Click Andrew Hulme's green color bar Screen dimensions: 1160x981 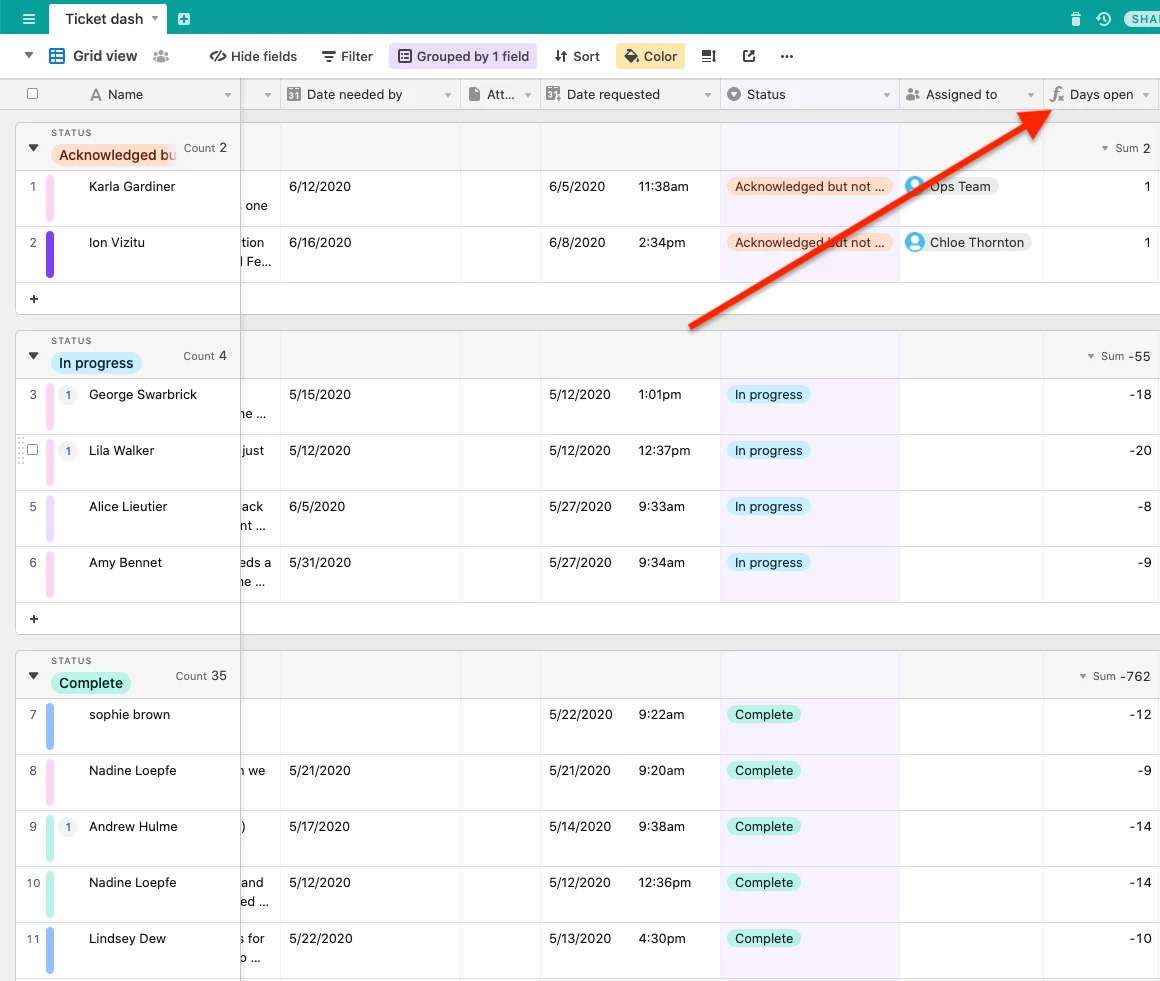pyautogui.click(x=50, y=839)
